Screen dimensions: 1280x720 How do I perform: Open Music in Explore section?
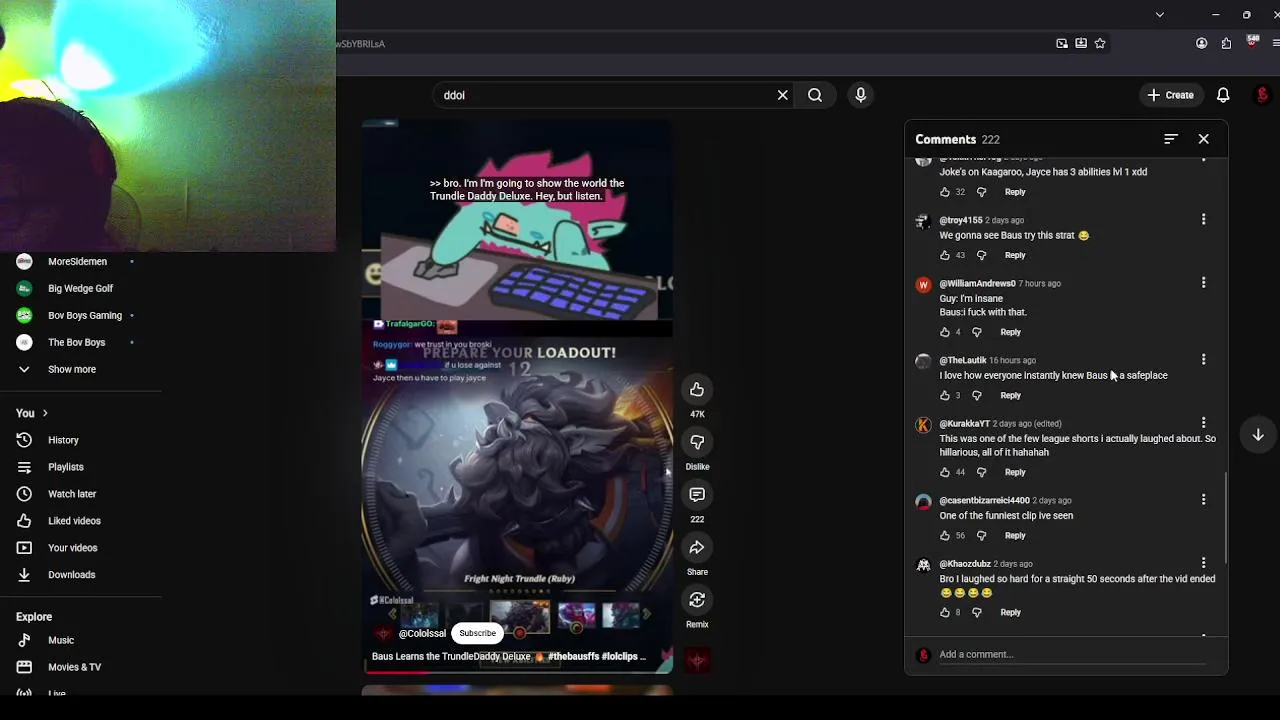tap(60, 640)
